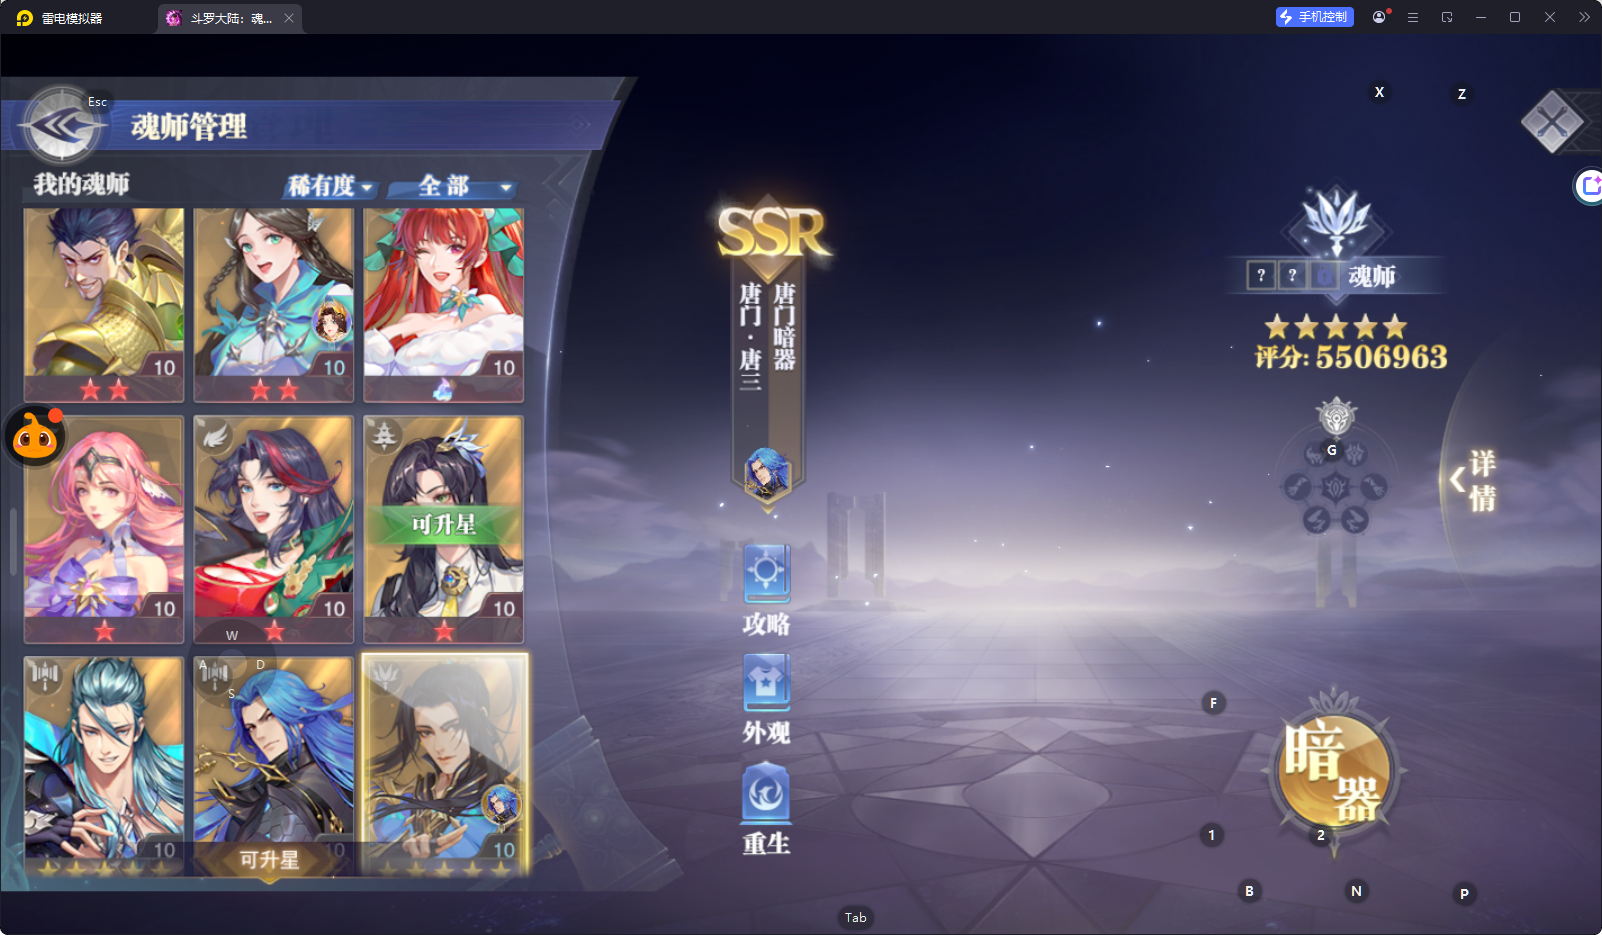Image resolution: width=1602 pixels, height=935 pixels.
Task: Click the 手机控制 button in title bar
Action: pyautogui.click(x=1314, y=17)
